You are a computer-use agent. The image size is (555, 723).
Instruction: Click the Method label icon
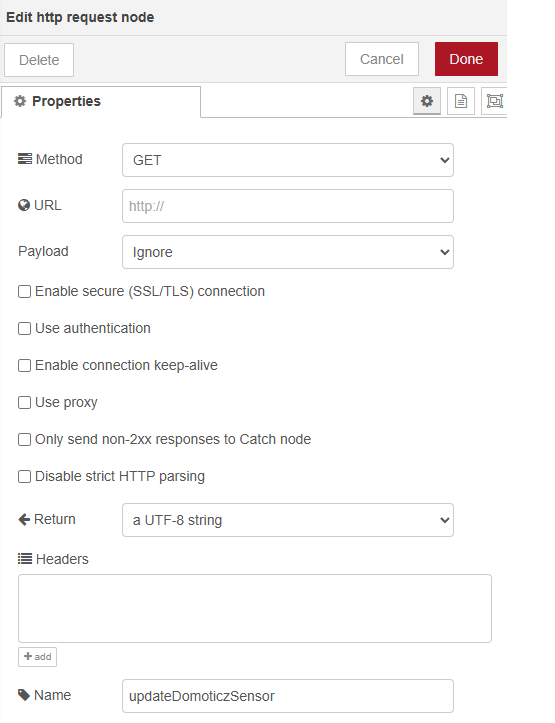click(25, 159)
